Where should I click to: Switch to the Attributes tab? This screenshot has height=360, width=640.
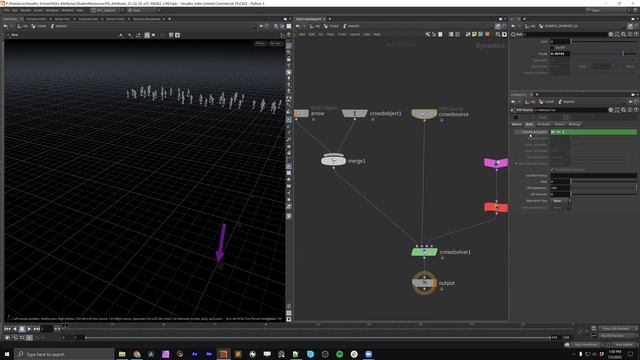tap(544, 124)
